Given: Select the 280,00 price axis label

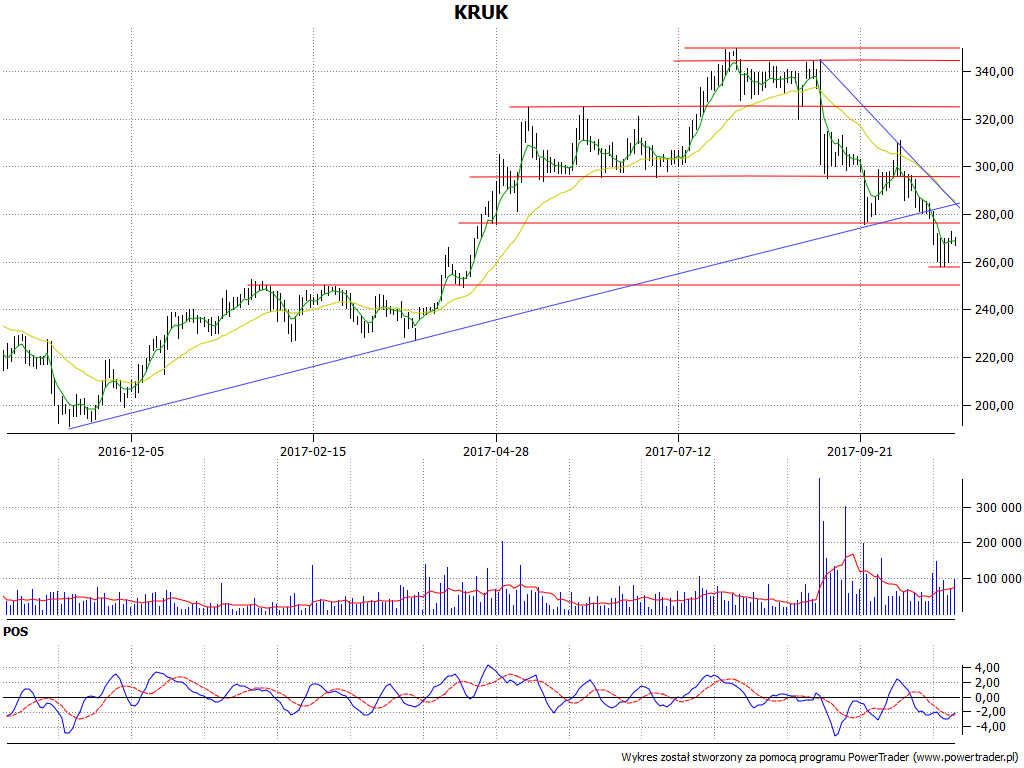Looking at the screenshot, I should [995, 215].
